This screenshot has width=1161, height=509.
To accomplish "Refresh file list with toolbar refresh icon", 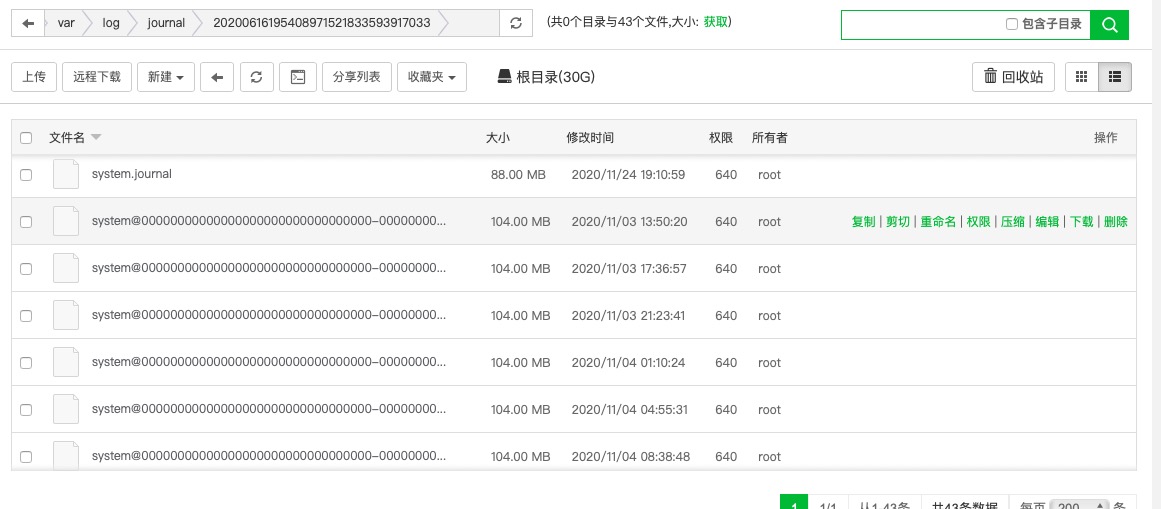I will click(256, 77).
